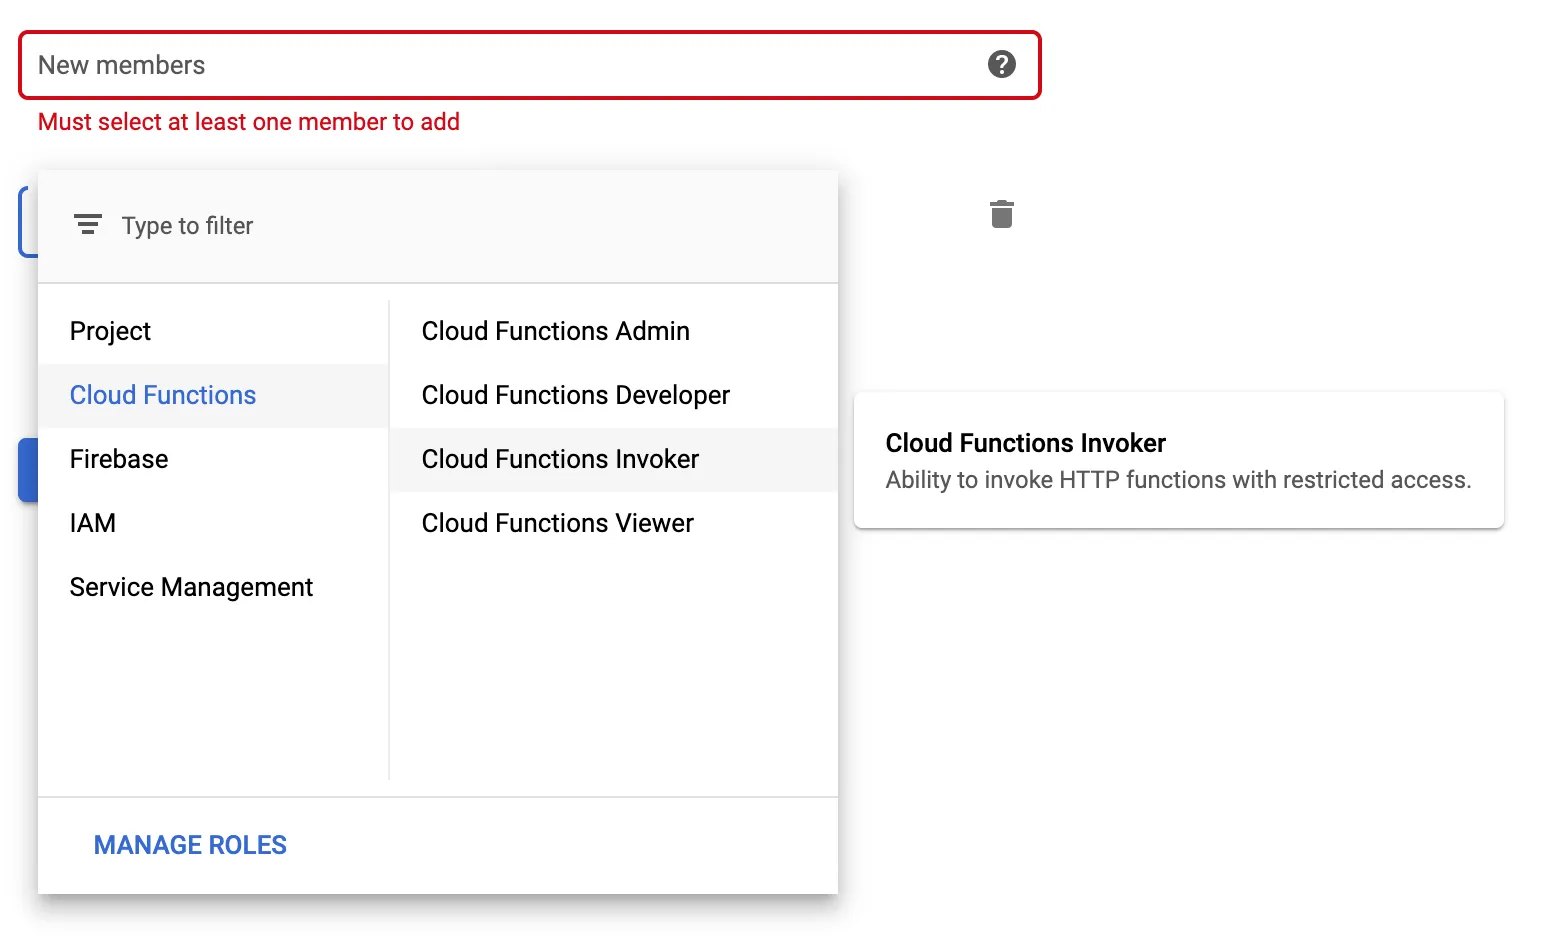Select the Cloud Functions Invoker role
This screenshot has height=938, width=1566.
pyautogui.click(x=560, y=459)
